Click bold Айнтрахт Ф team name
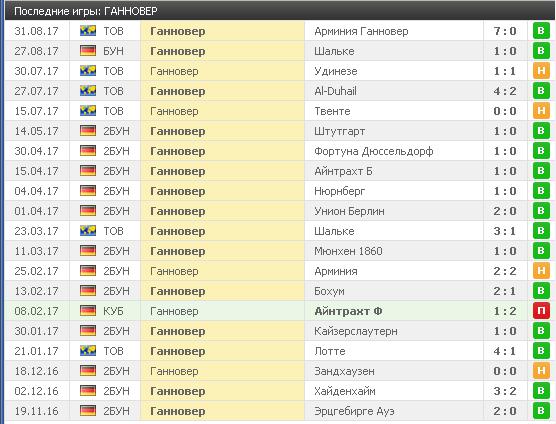This screenshot has width=556, height=424. [x=348, y=311]
